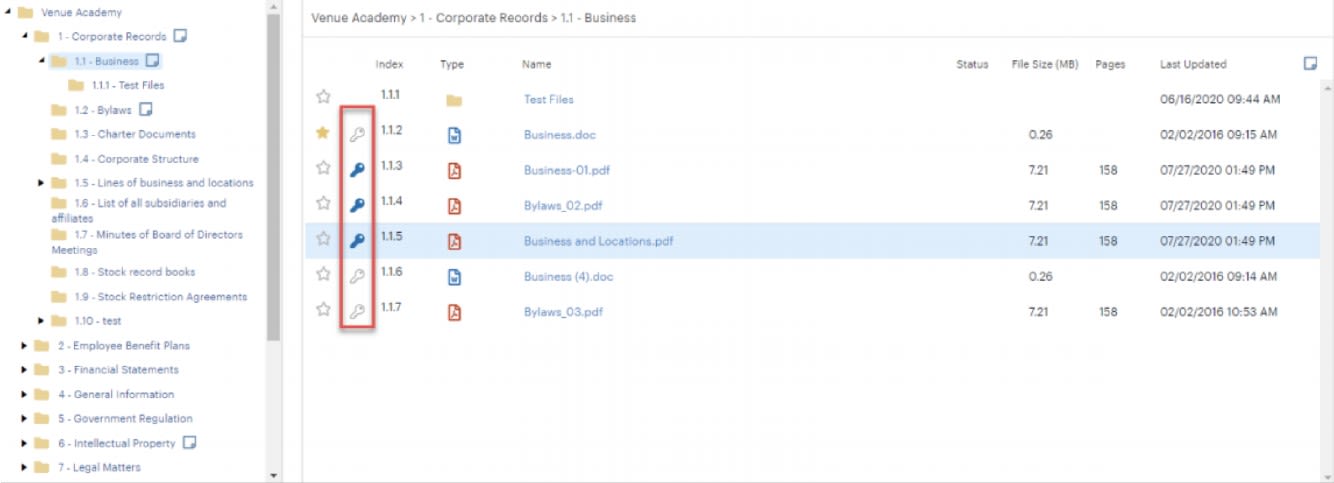Screen dimensions: 1334x483
Task: Open the Business-01.pdf link
Action: coord(567,170)
